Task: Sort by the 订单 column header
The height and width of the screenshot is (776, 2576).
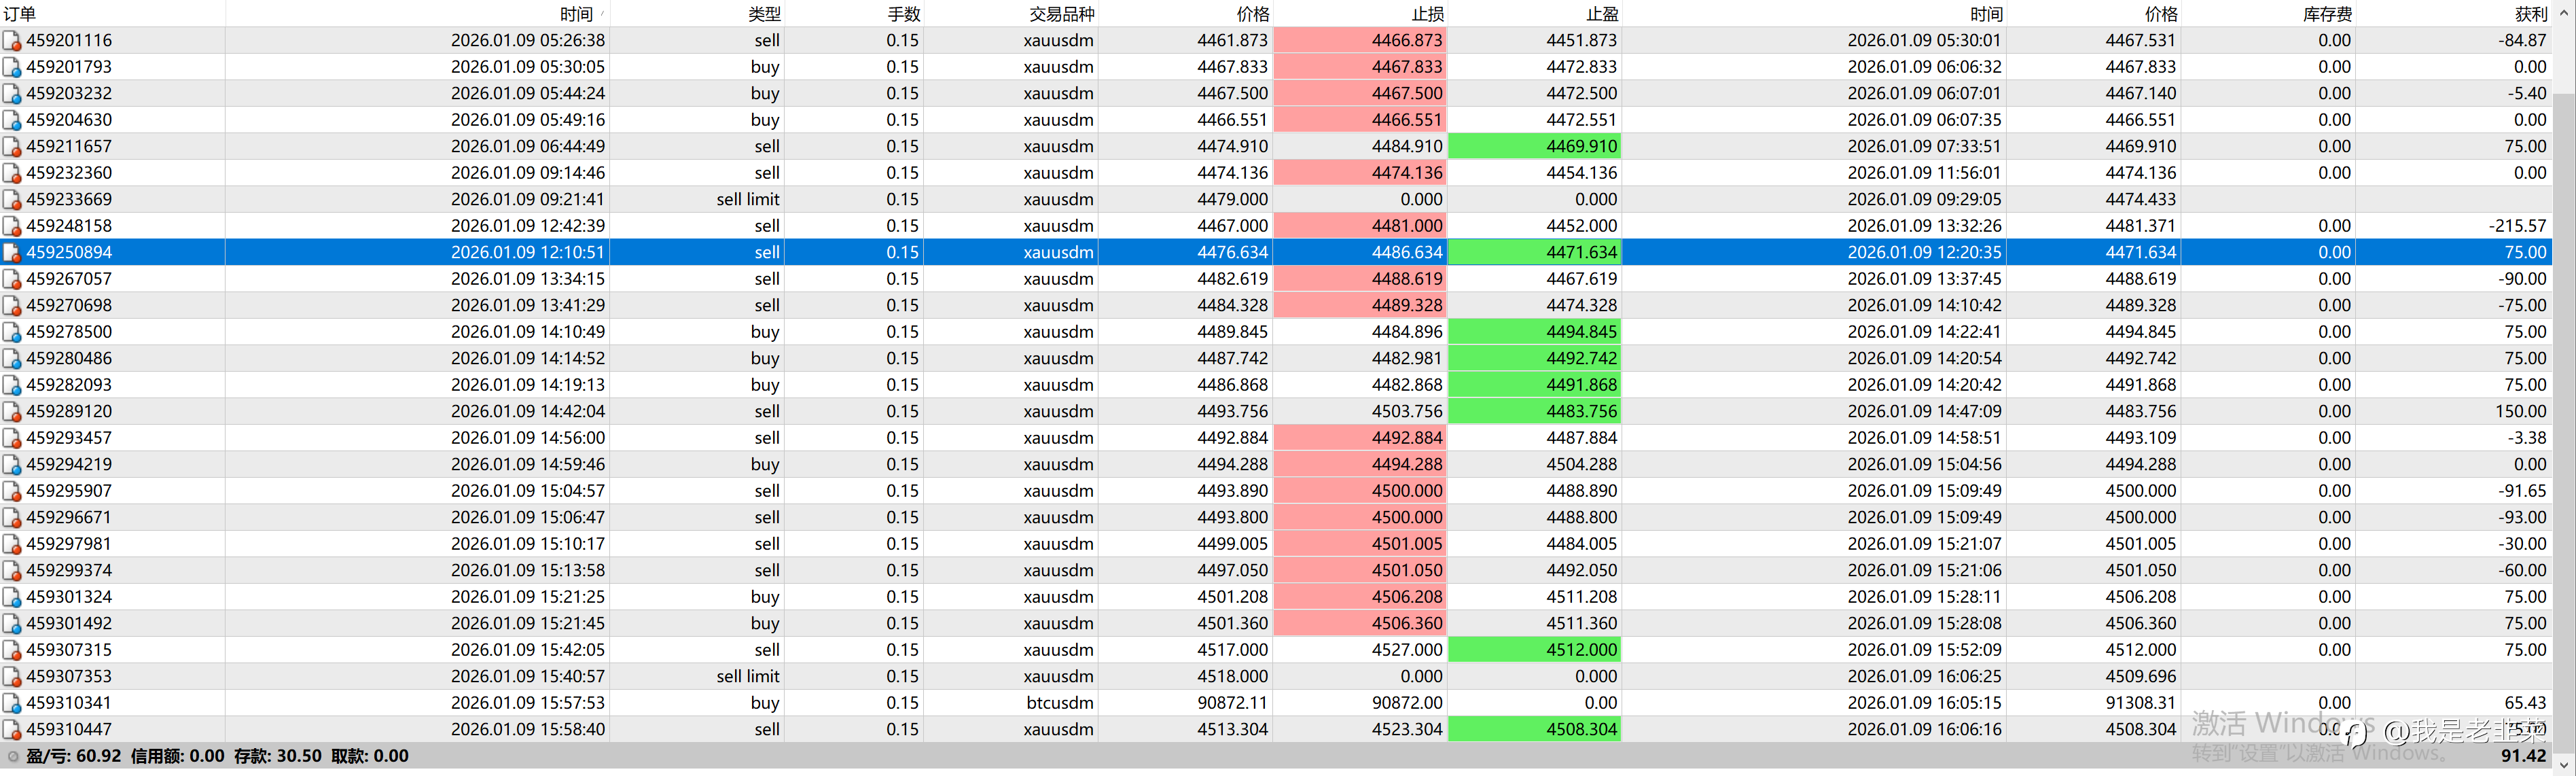Action: tap(20, 14)
